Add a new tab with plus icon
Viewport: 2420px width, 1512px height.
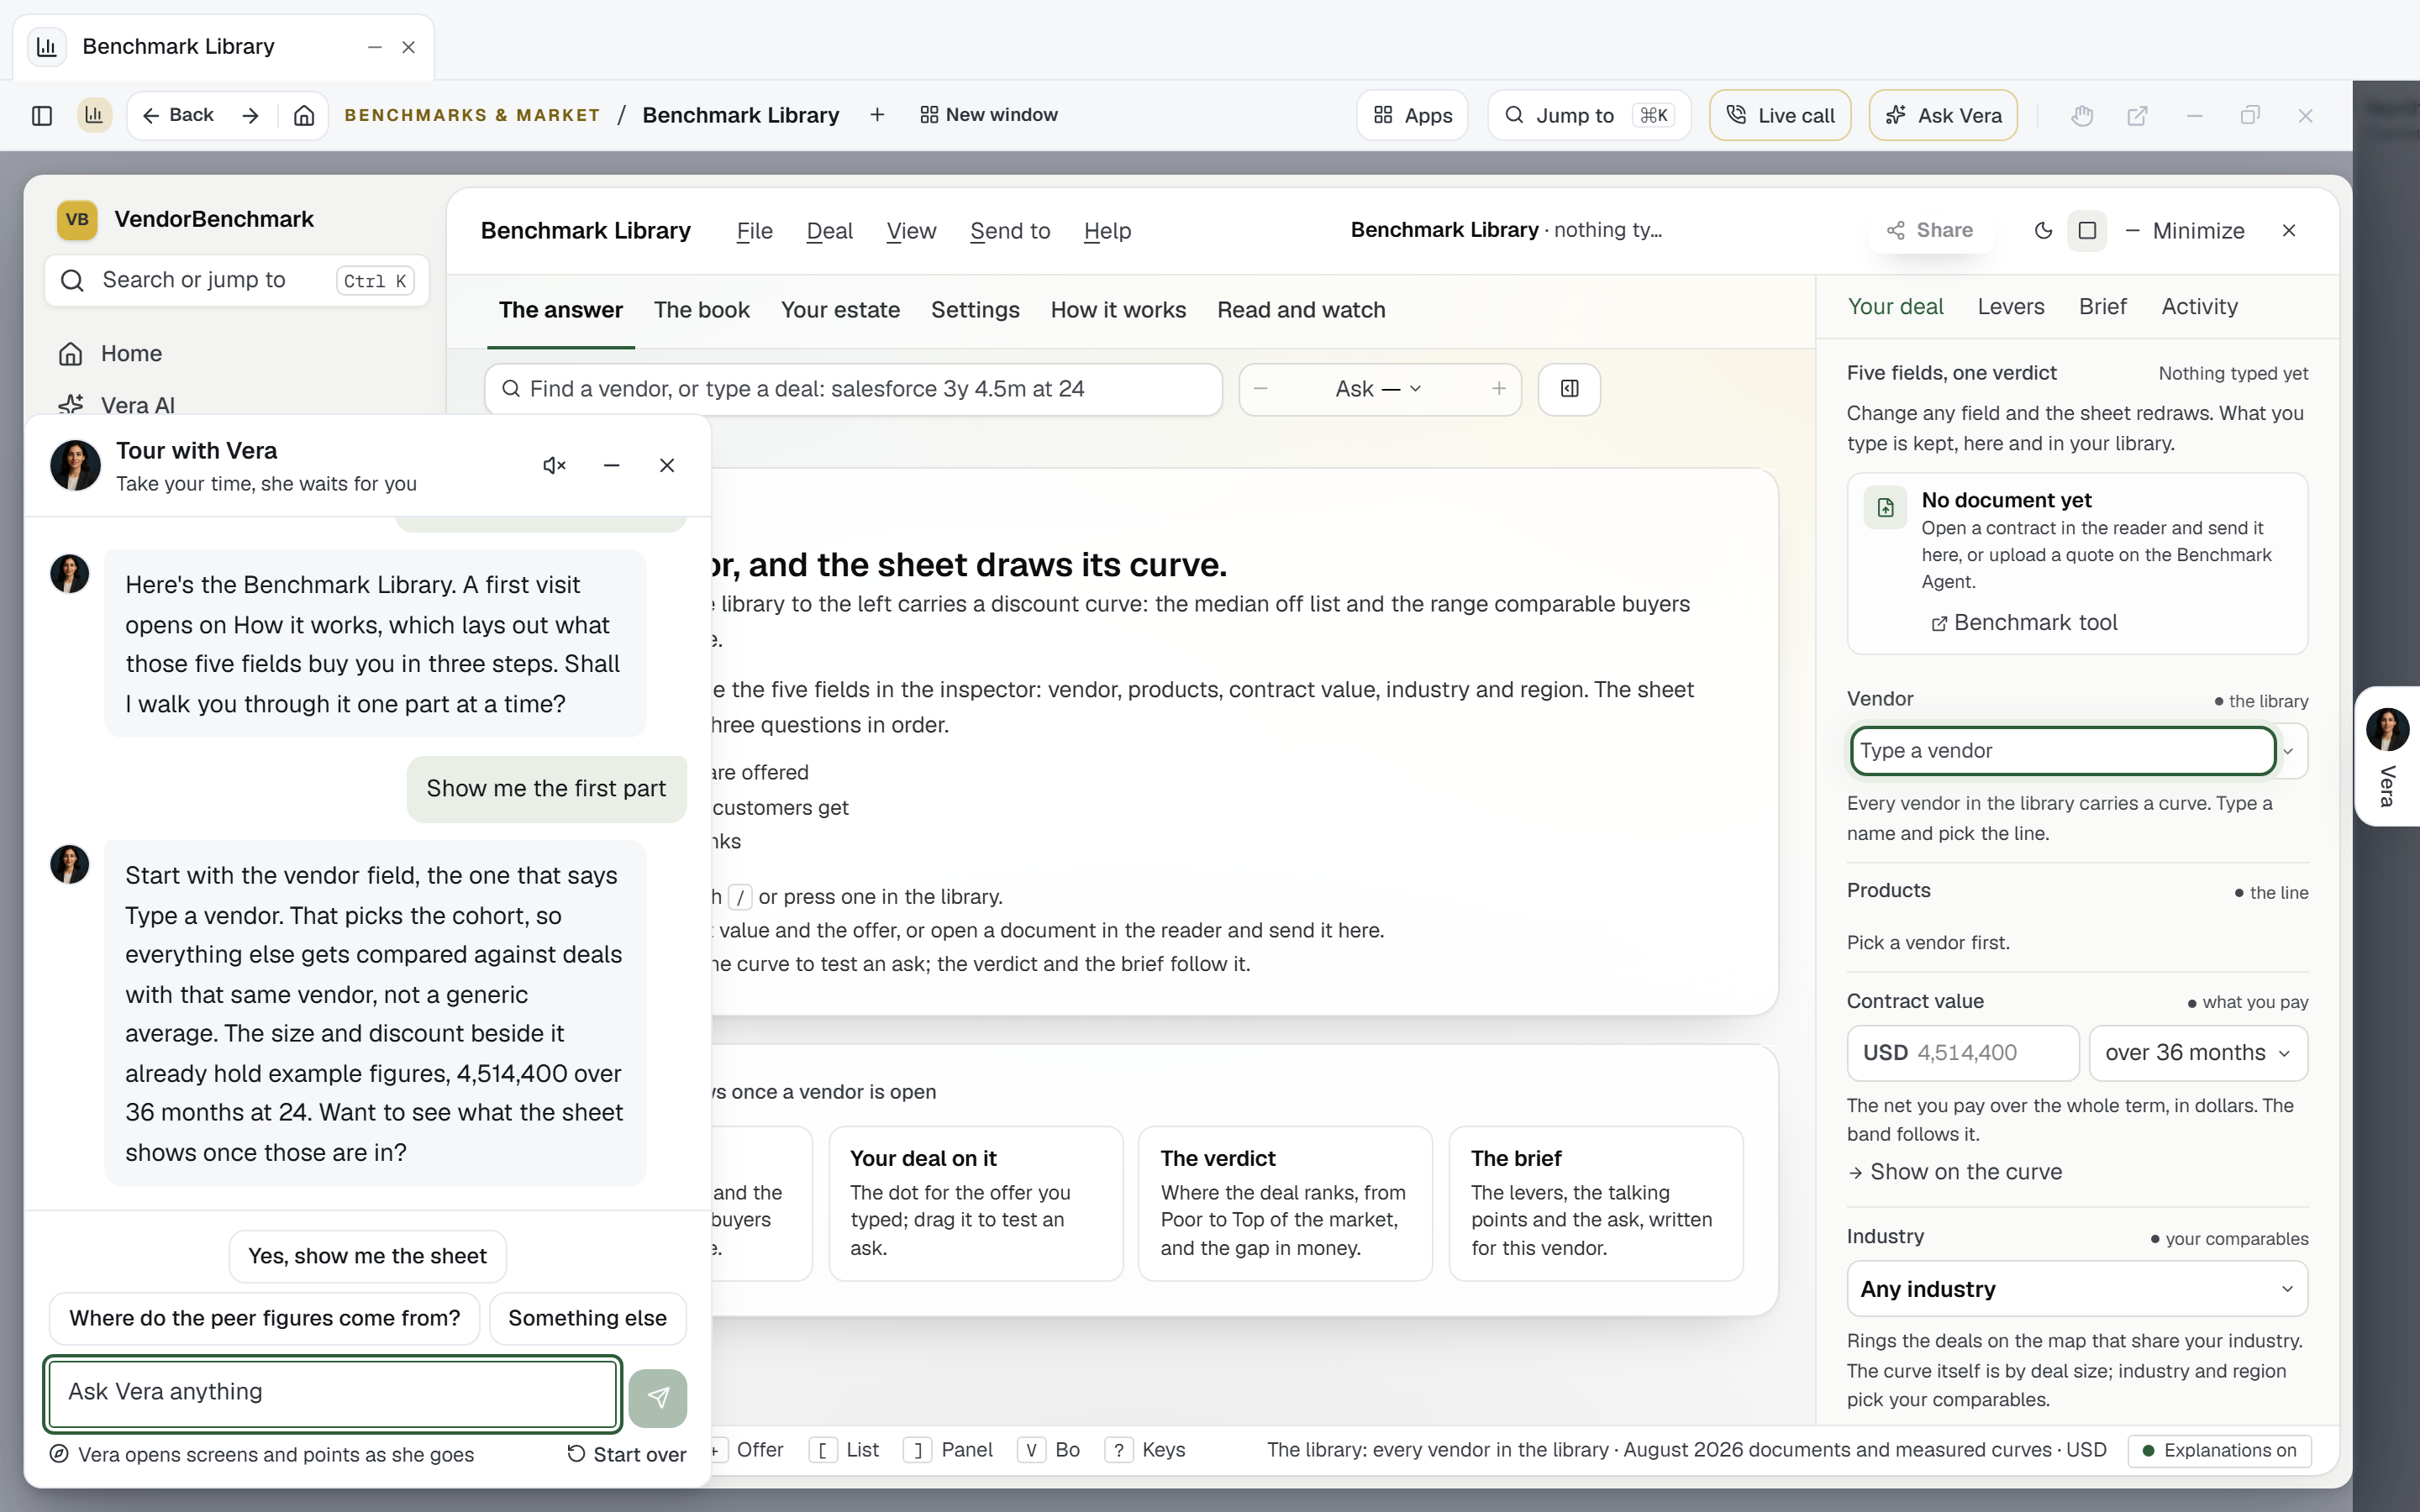(877, 115)
